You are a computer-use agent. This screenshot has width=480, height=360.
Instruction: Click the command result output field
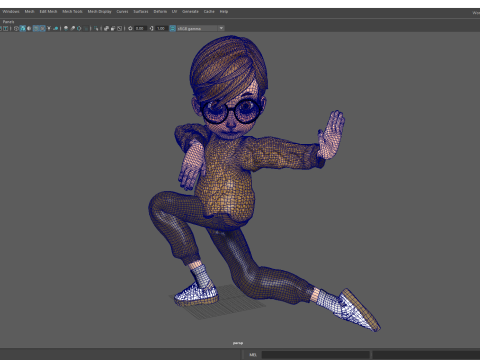point(426,355)
